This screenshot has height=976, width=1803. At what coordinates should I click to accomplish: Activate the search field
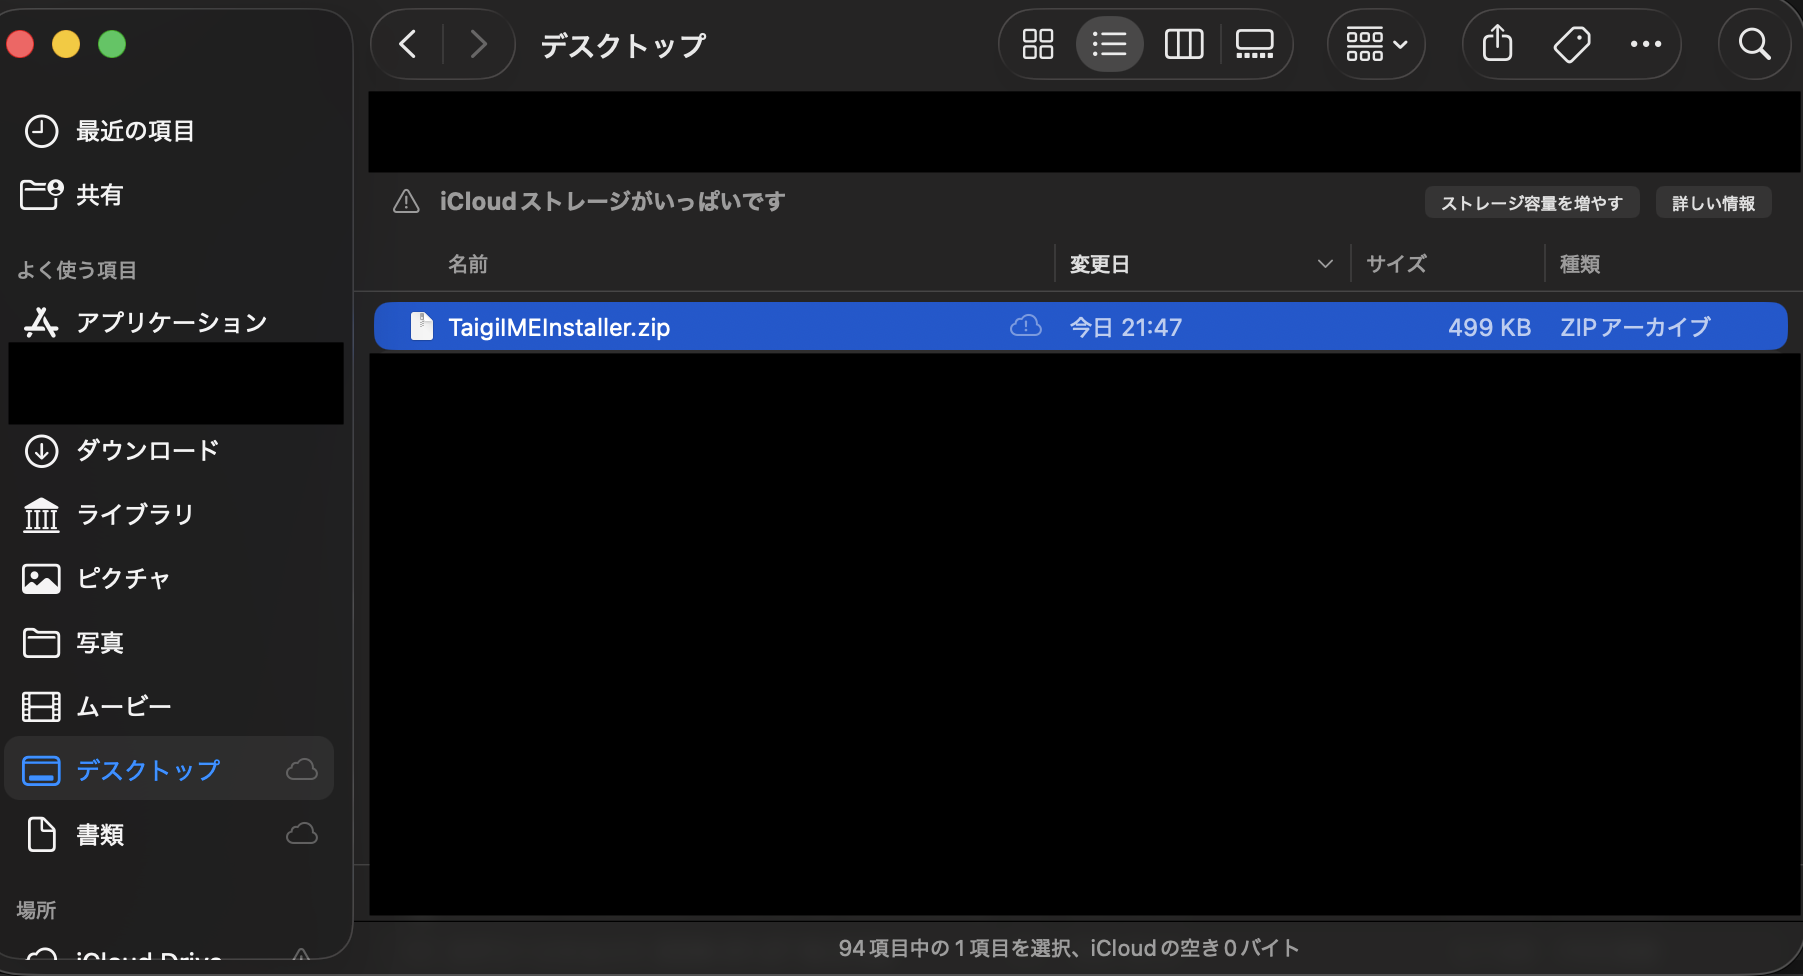1754,44
